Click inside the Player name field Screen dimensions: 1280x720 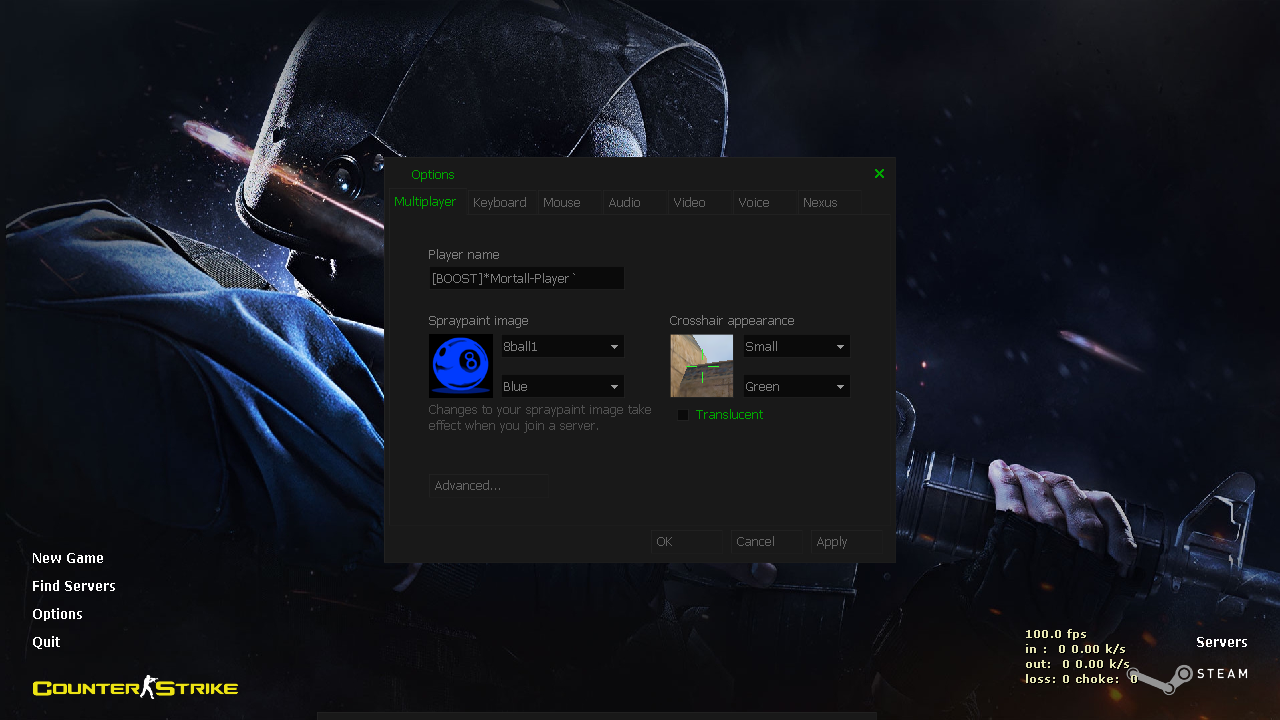coord(526,279)
